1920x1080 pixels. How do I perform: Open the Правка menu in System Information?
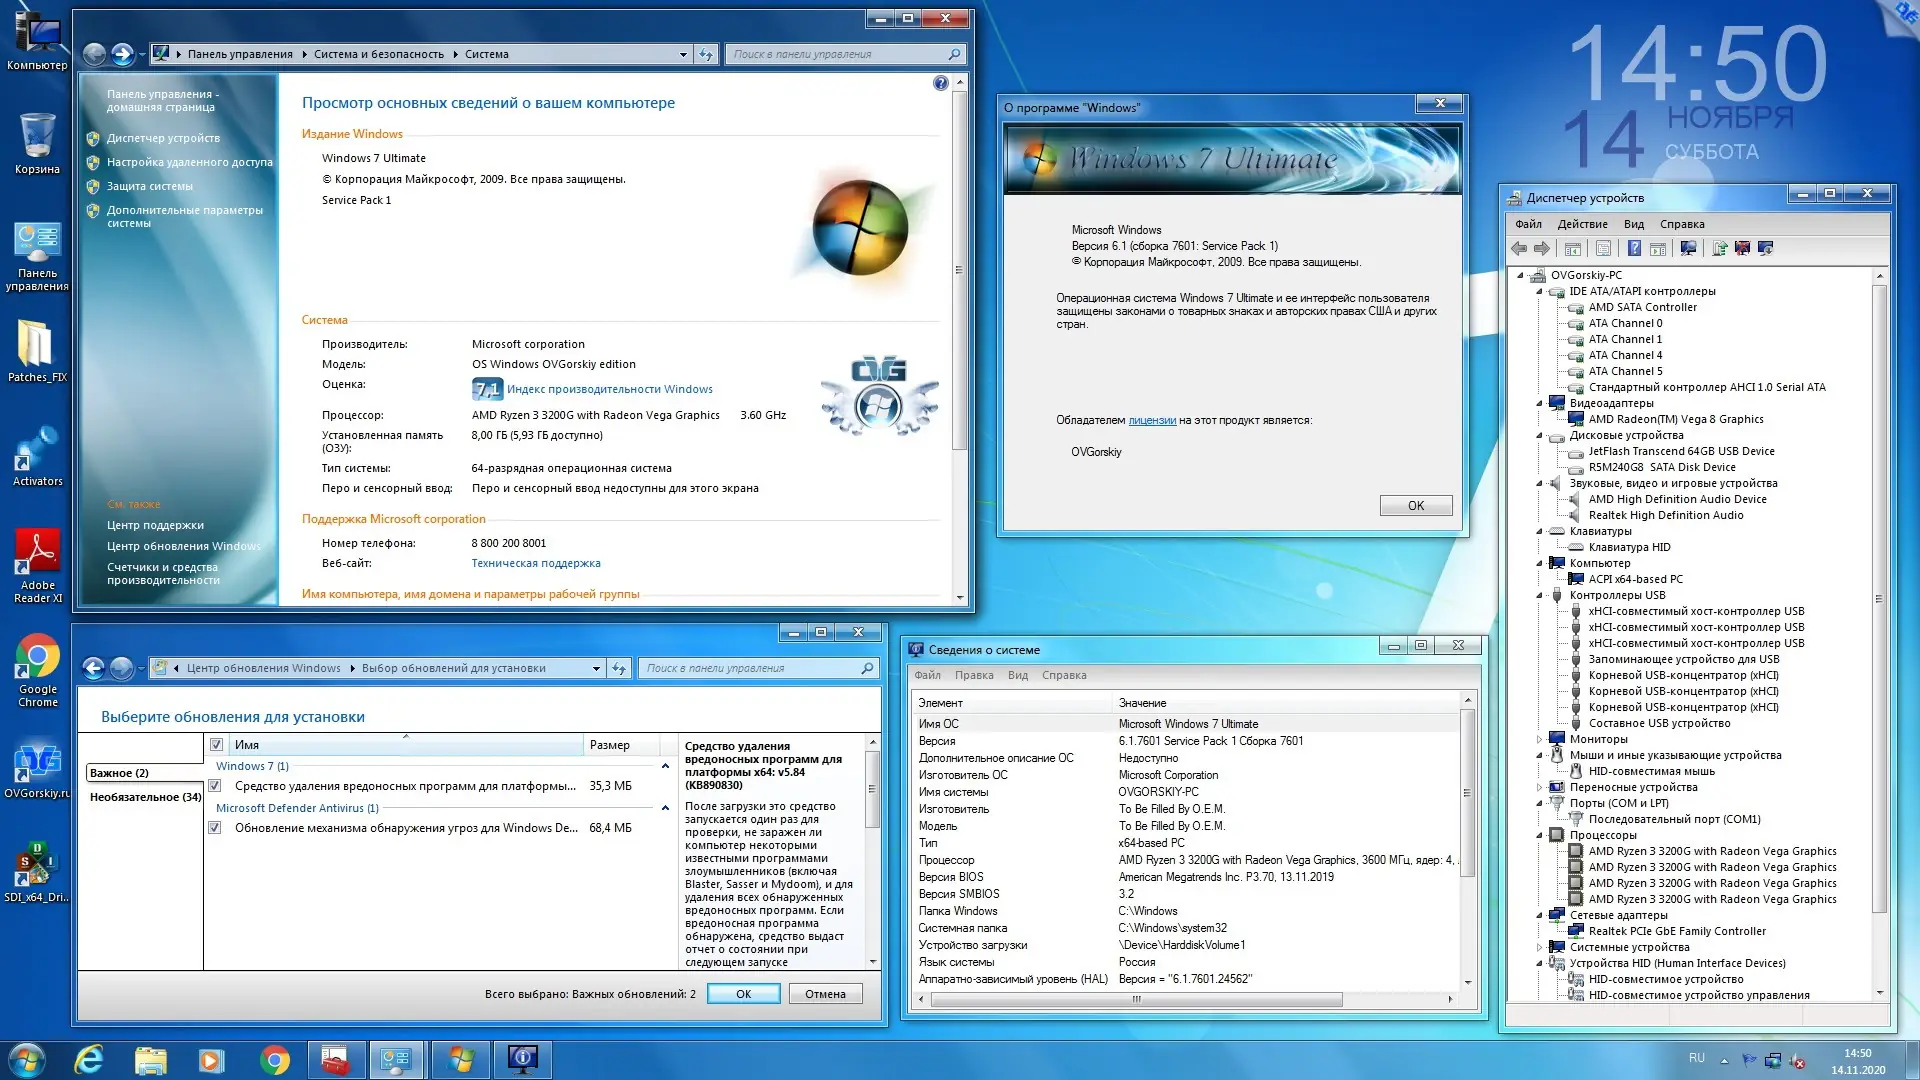point(973,675)
